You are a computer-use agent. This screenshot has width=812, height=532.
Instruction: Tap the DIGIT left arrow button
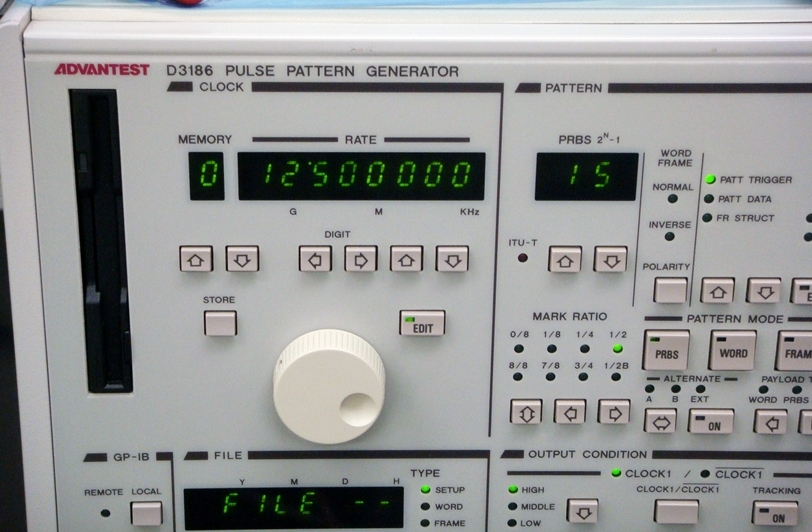315,259
